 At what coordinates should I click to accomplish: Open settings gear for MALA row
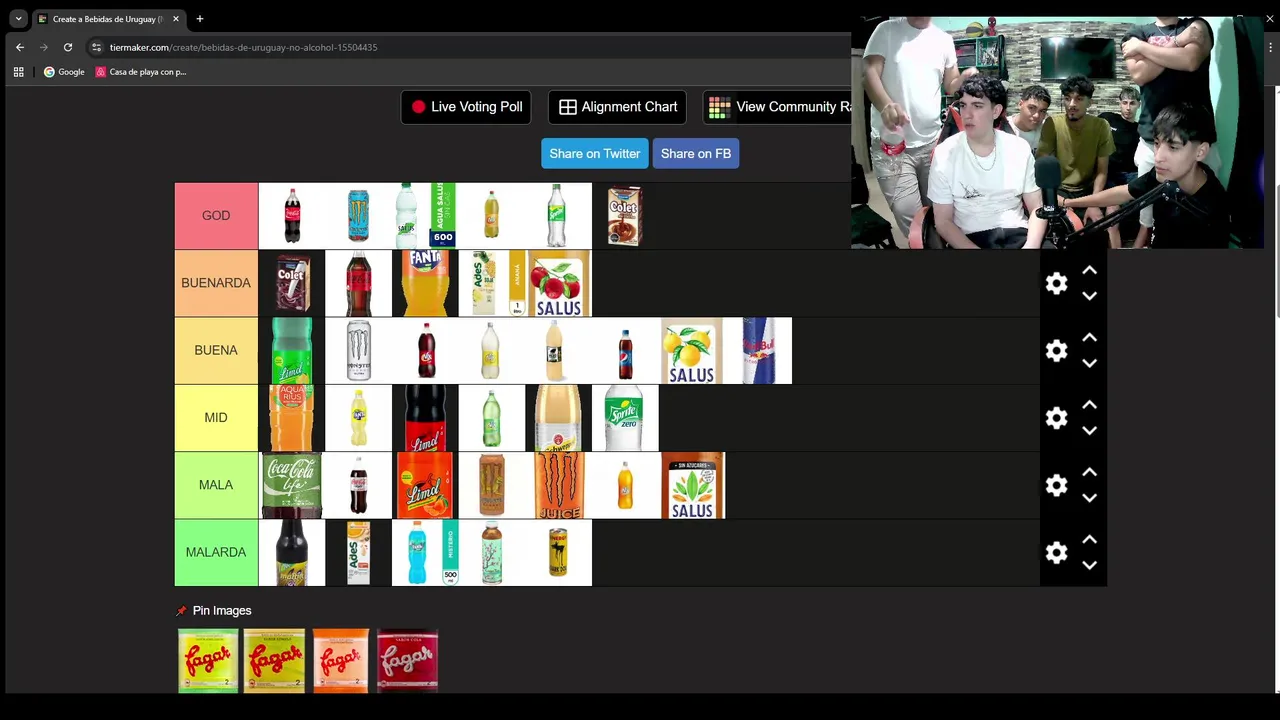1056,485
